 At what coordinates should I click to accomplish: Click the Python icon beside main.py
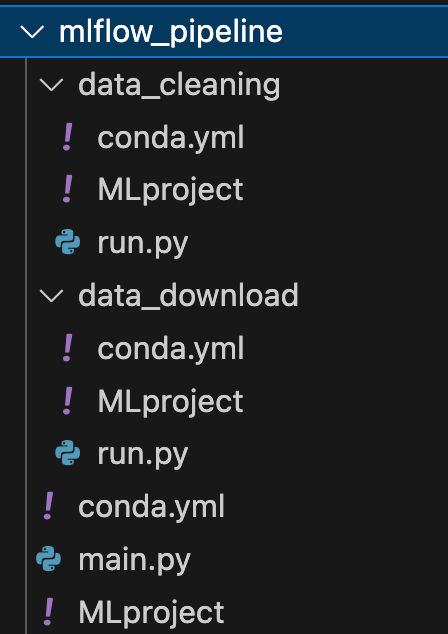pos(49,558)
